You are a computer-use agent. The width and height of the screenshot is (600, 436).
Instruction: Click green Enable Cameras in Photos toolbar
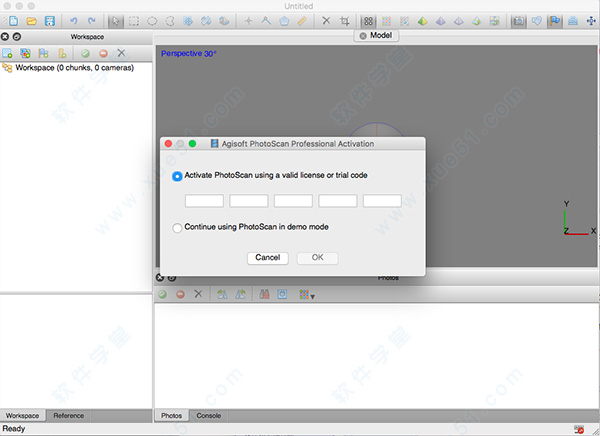pyautogui.click(x=163, y=294)
